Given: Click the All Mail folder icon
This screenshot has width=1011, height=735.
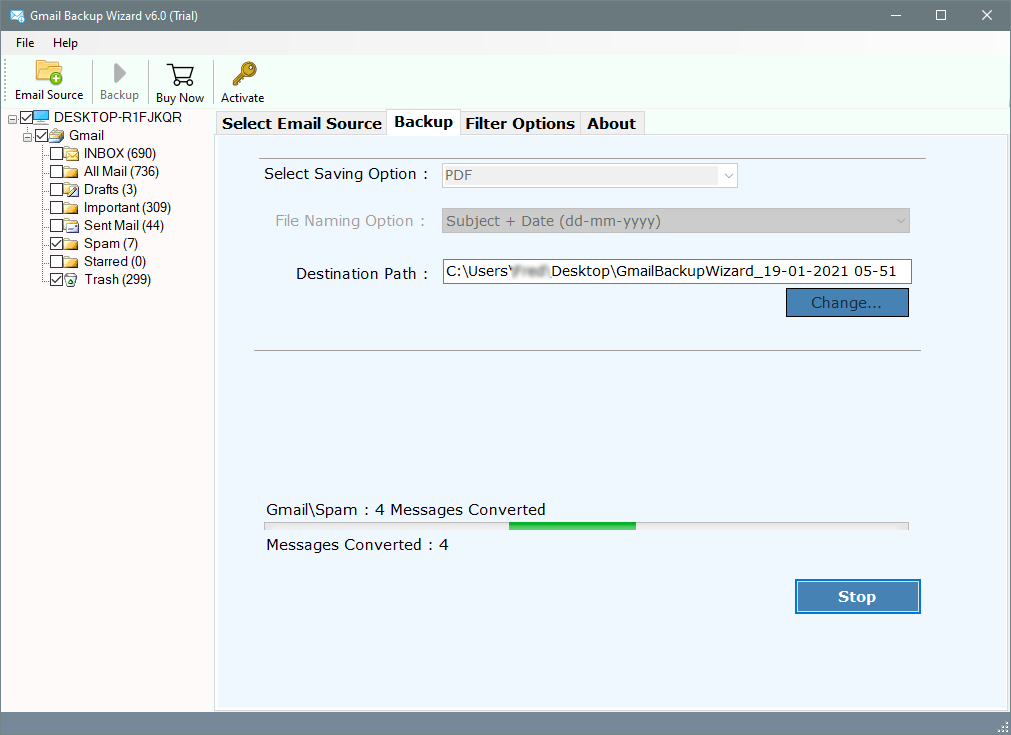Looking at the screenshot, I should (x=72, y=172).
